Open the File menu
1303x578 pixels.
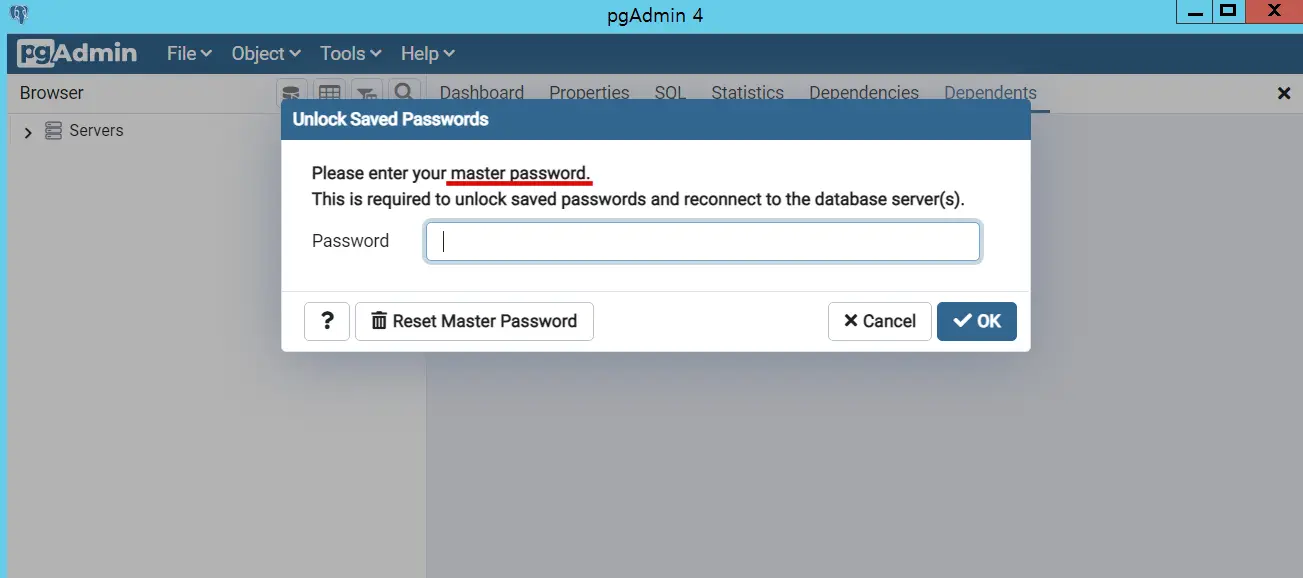pyautogui.click(x=187, y=53)
